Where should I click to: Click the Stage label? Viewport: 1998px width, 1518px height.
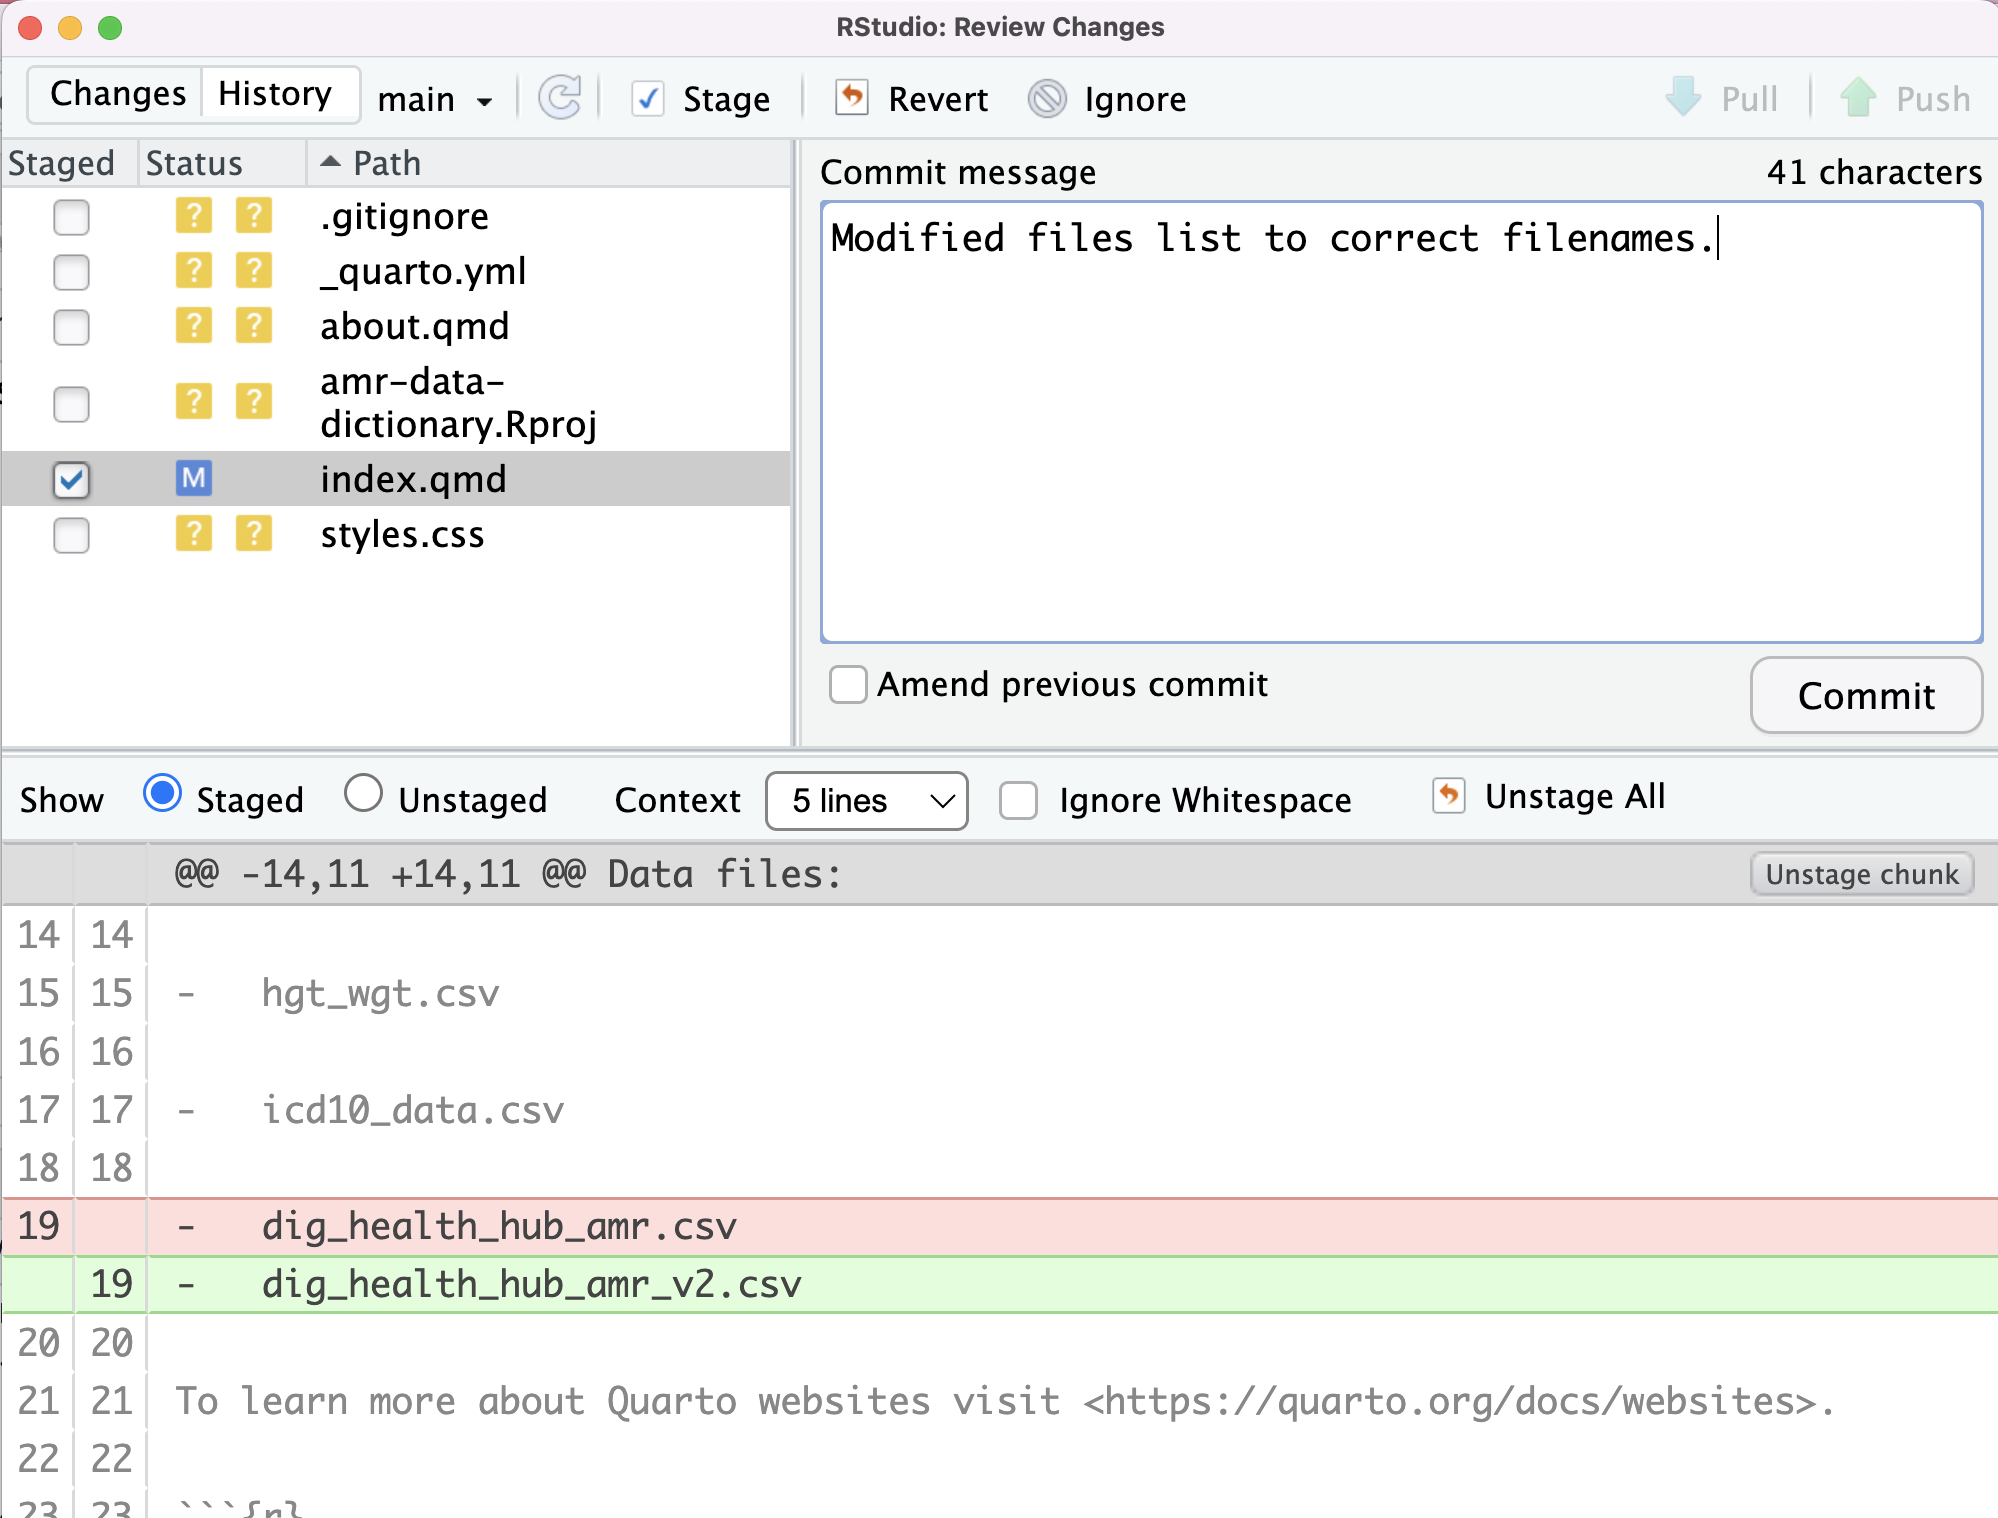726,99
